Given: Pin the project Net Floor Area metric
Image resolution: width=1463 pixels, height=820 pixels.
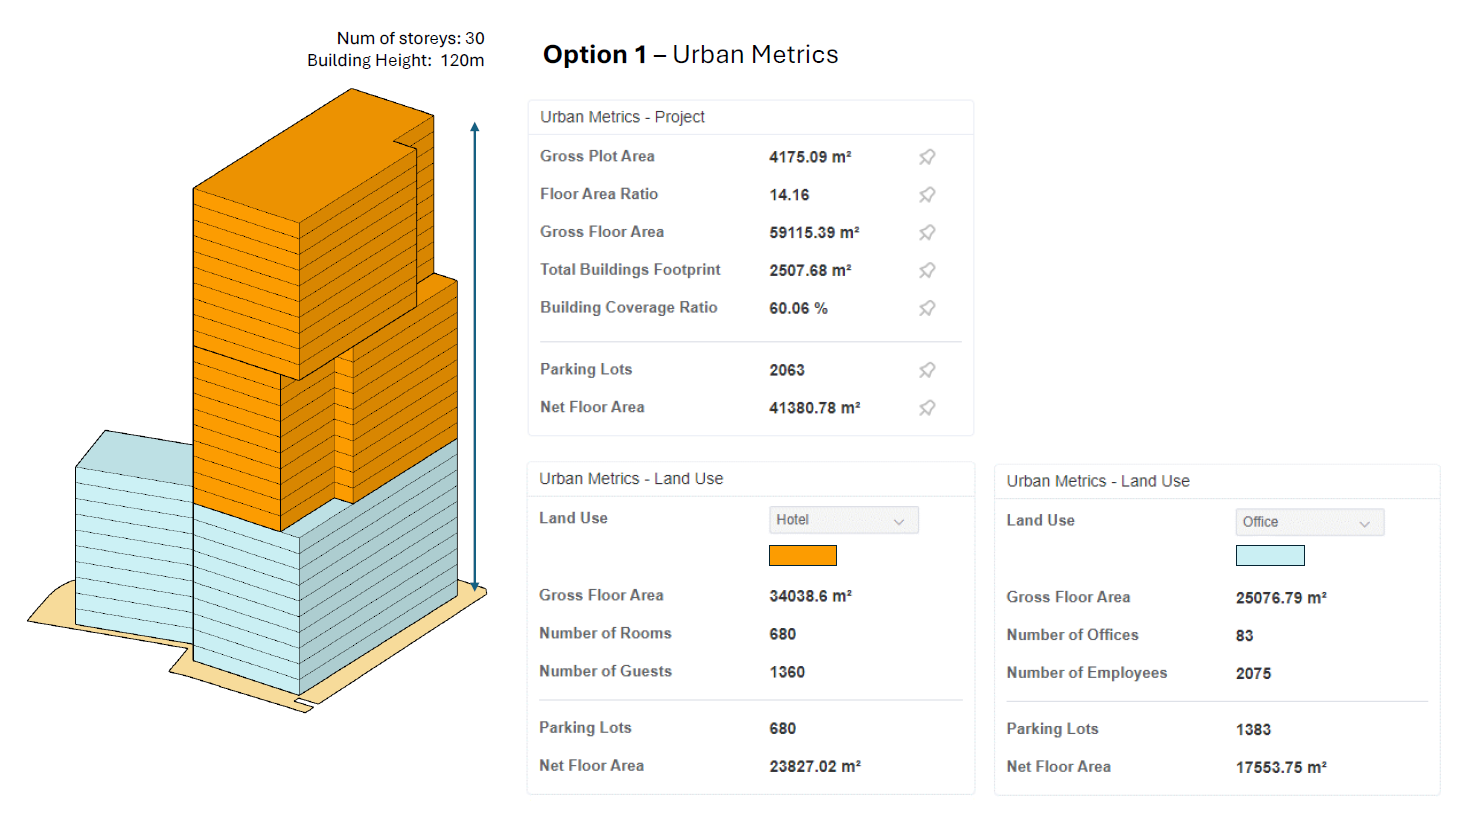Looking at the screenshot, I should (927, 408).
